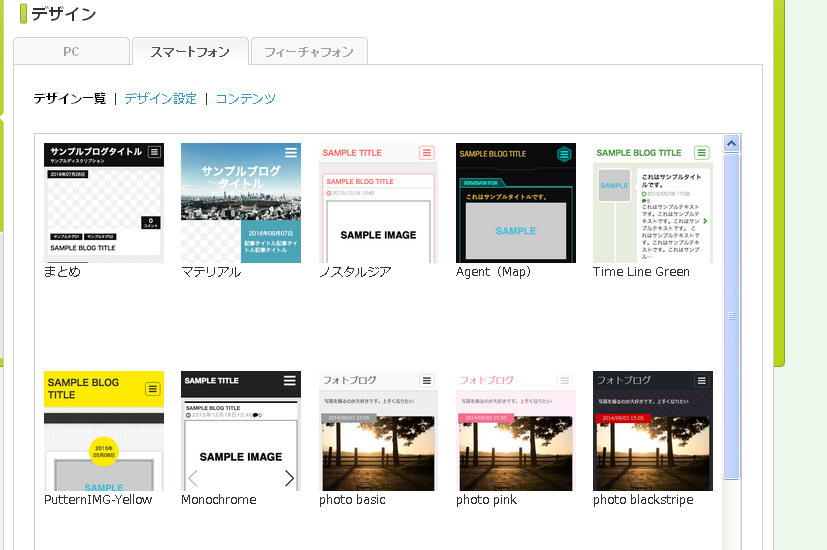Viewport: 827px width, 550px height.
Task: Choose the Monochrome design thumbnail
Action: point(241,431)
